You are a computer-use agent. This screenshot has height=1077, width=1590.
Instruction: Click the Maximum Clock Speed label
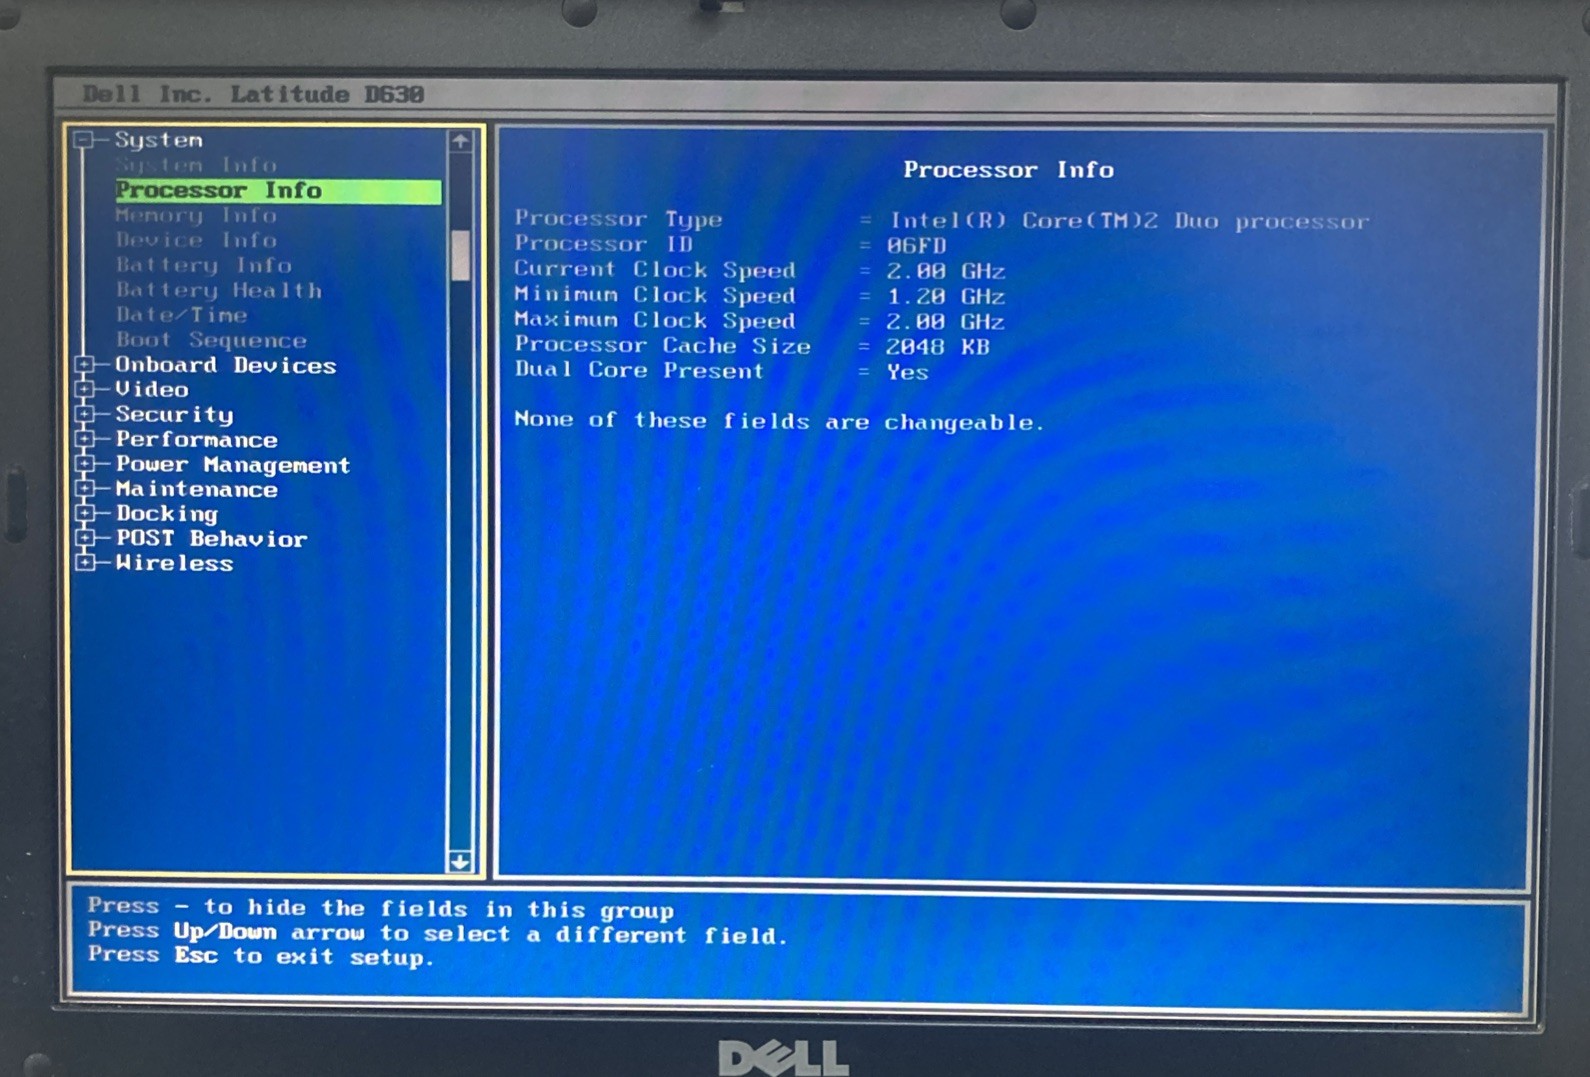click(x=655, y=320)
